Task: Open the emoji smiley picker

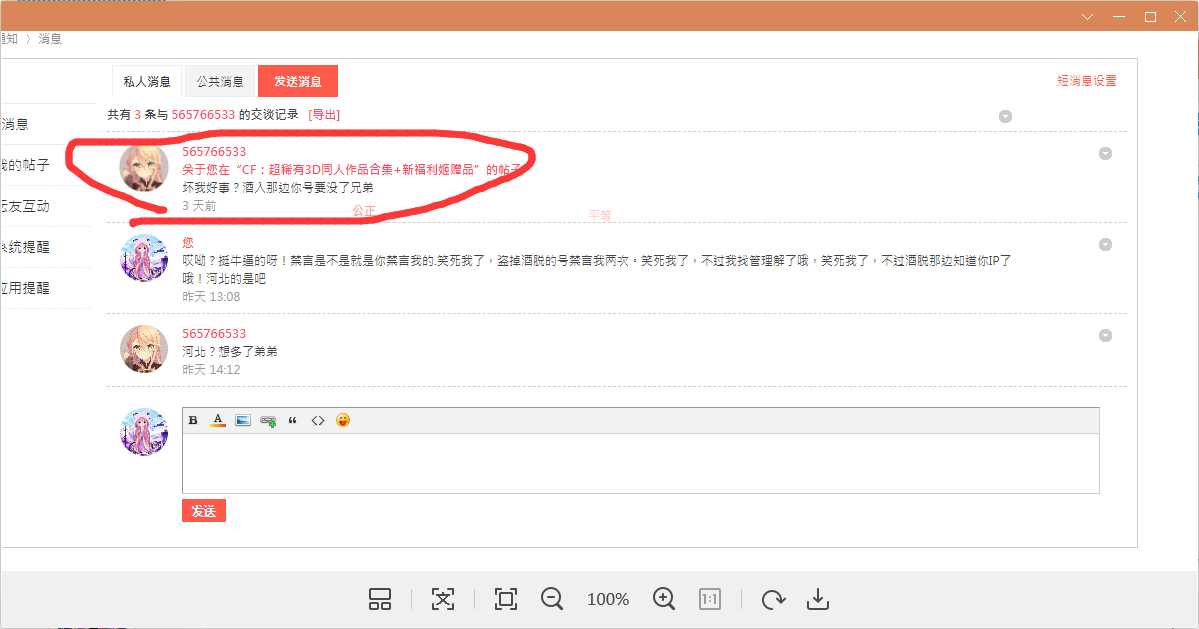Action: (x=343, y=420)
